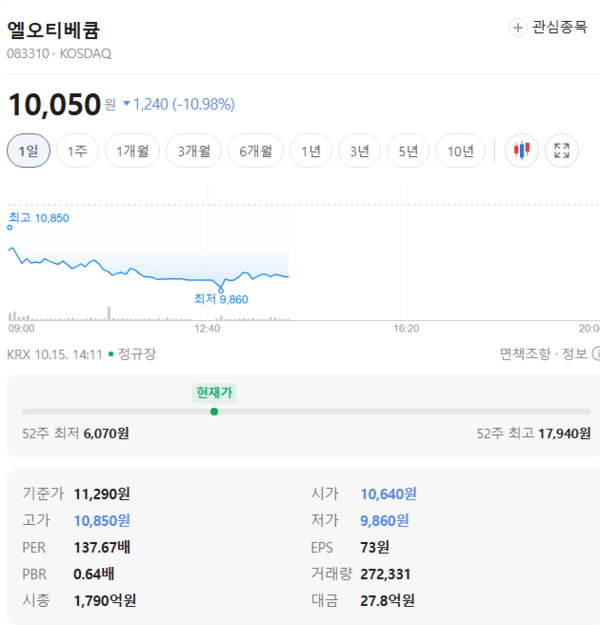Click the EPS 73원 value

coord(375,547)
